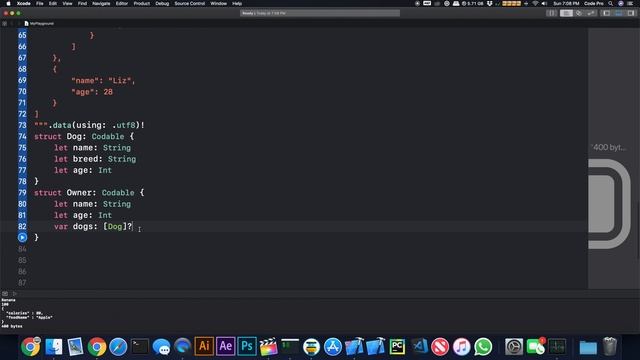Run playground up to line 83
Screen dimensions: 640x360
[x=22, y=237]
